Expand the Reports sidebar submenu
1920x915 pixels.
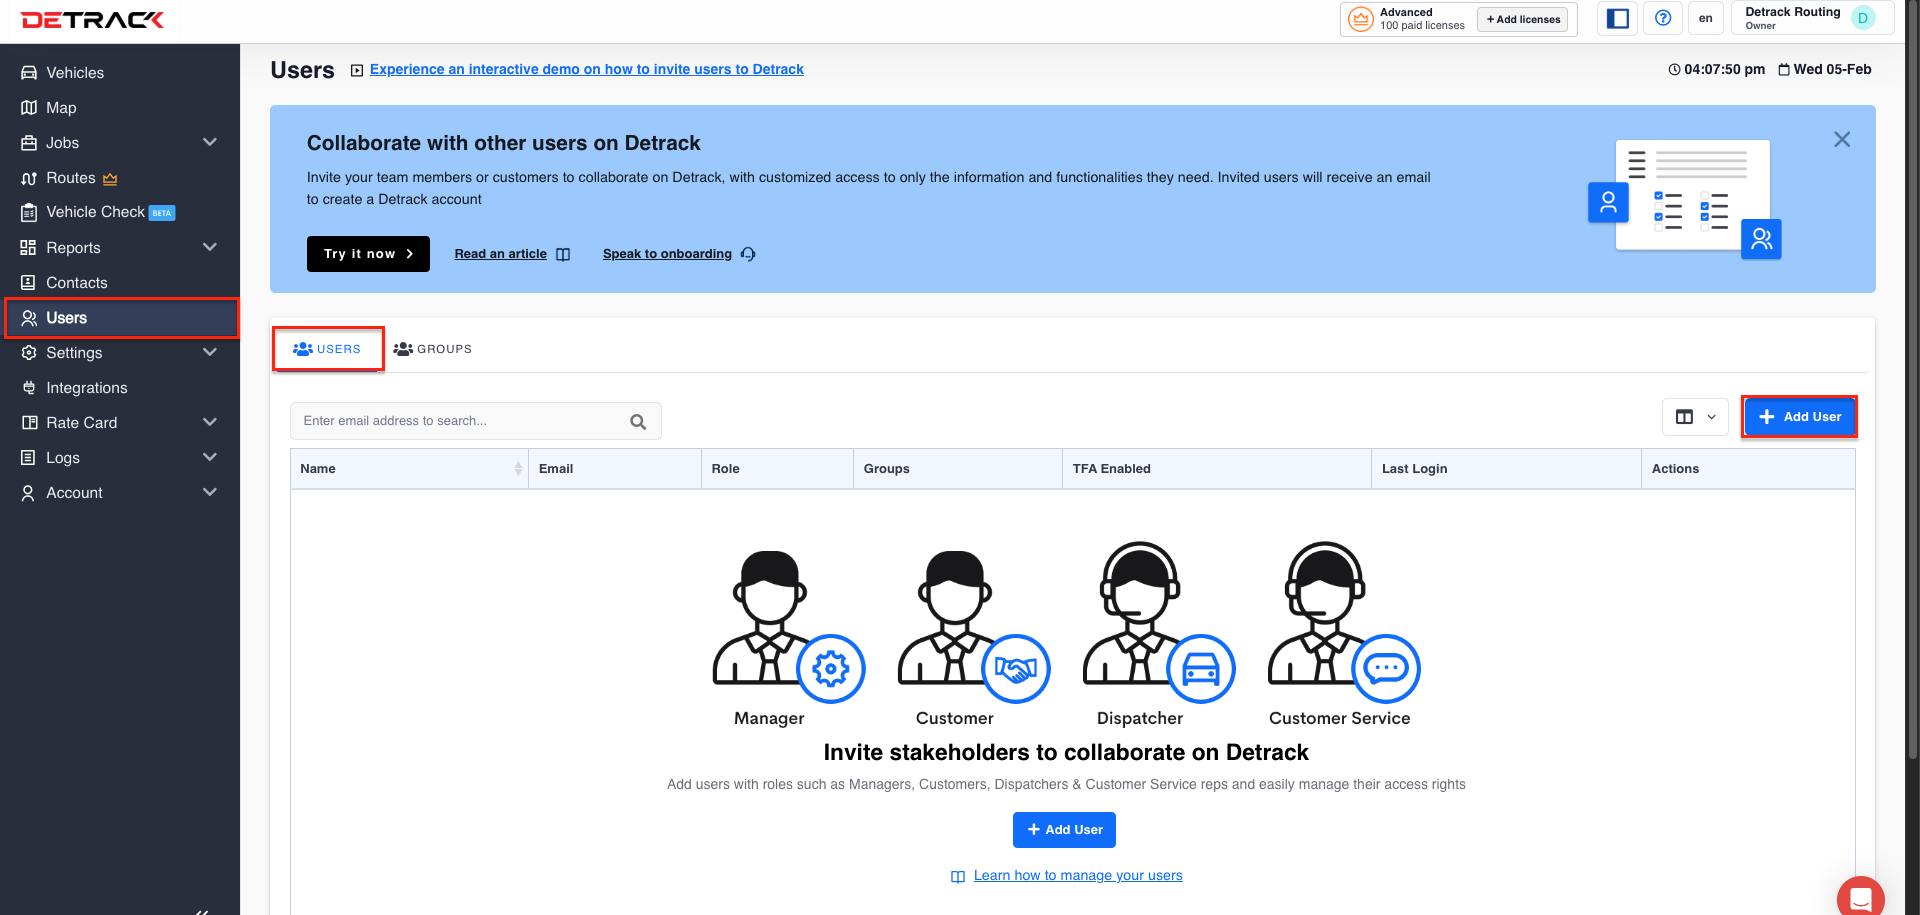coord(209,248)
